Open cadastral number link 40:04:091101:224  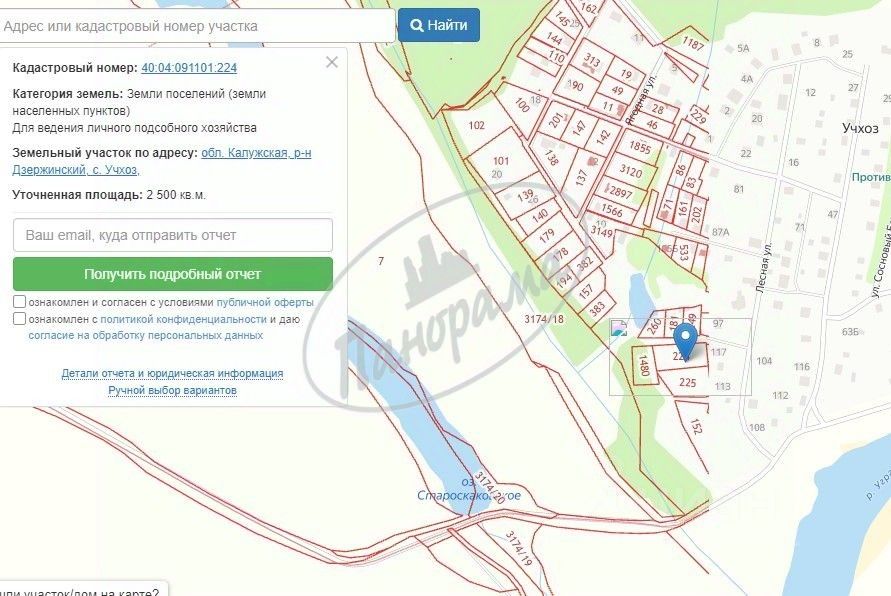(189, 68)
